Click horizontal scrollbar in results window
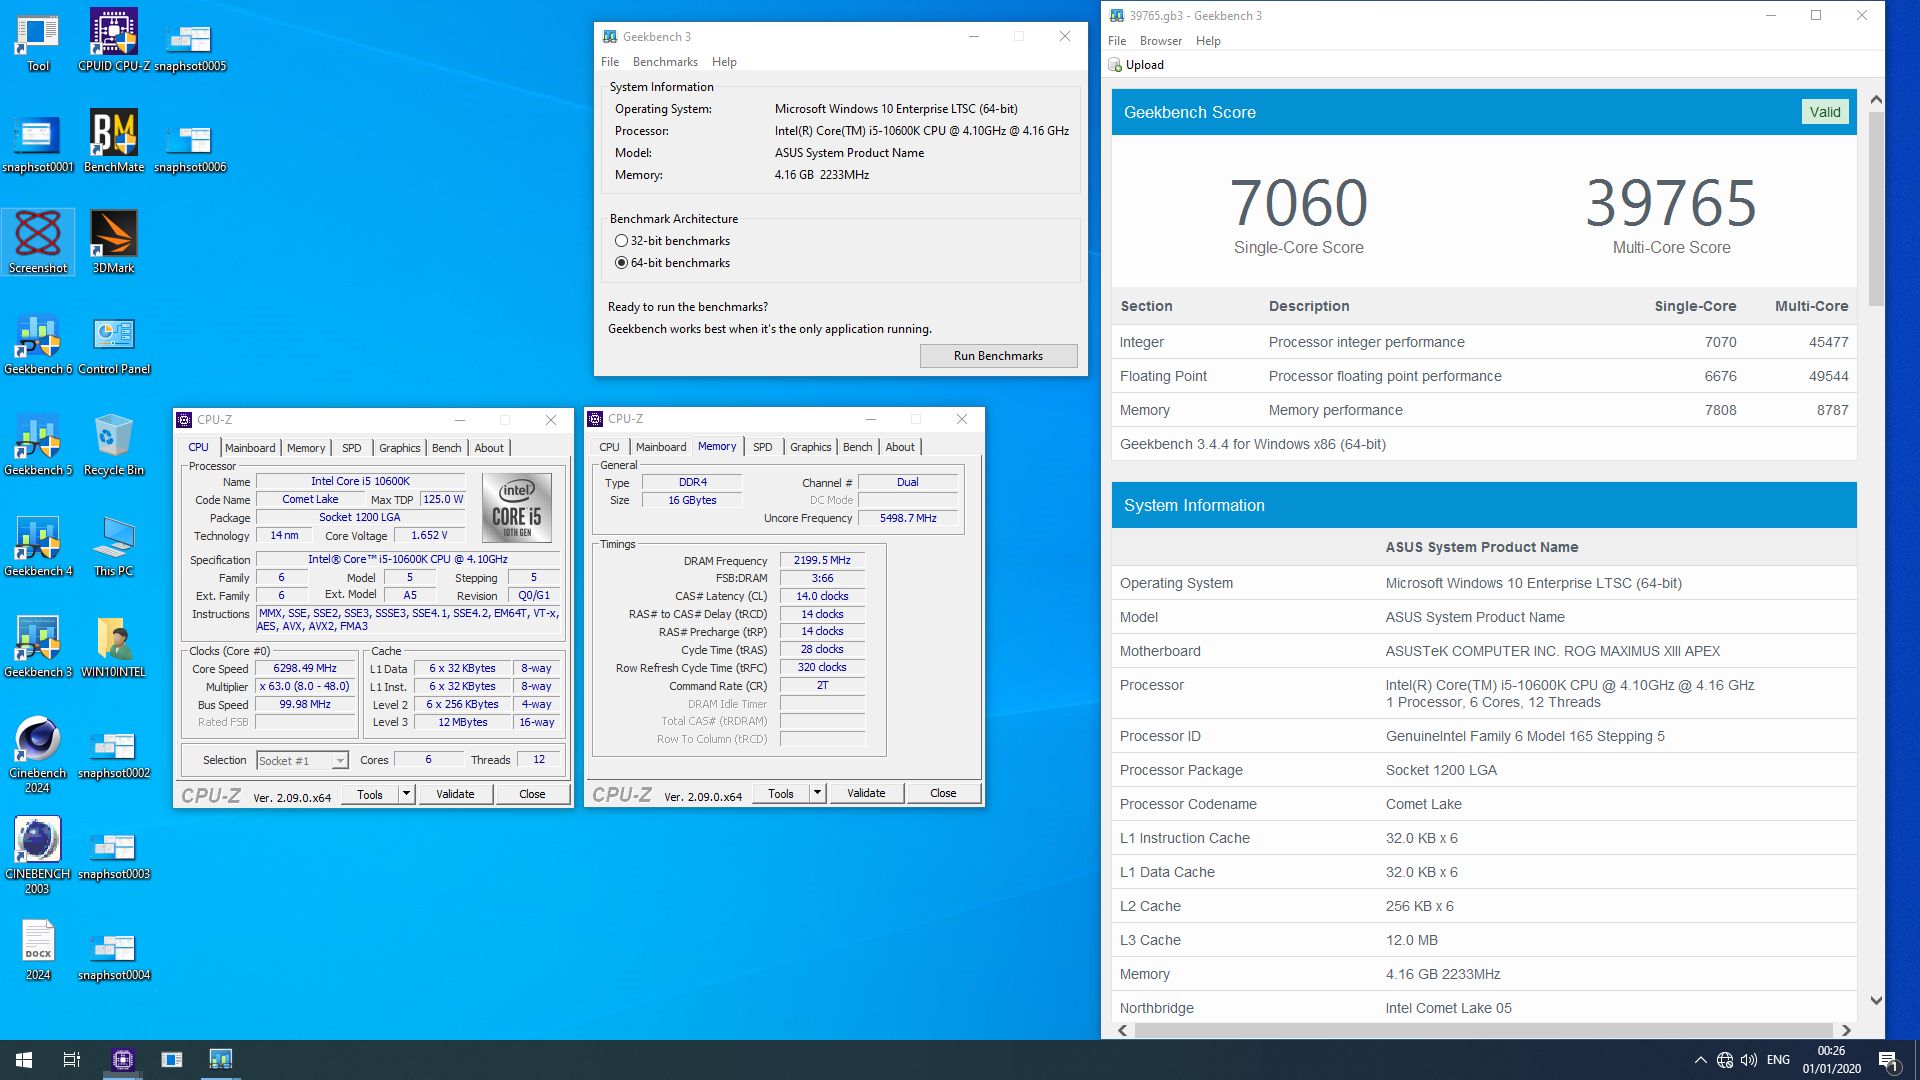 coord(1482,1030)
